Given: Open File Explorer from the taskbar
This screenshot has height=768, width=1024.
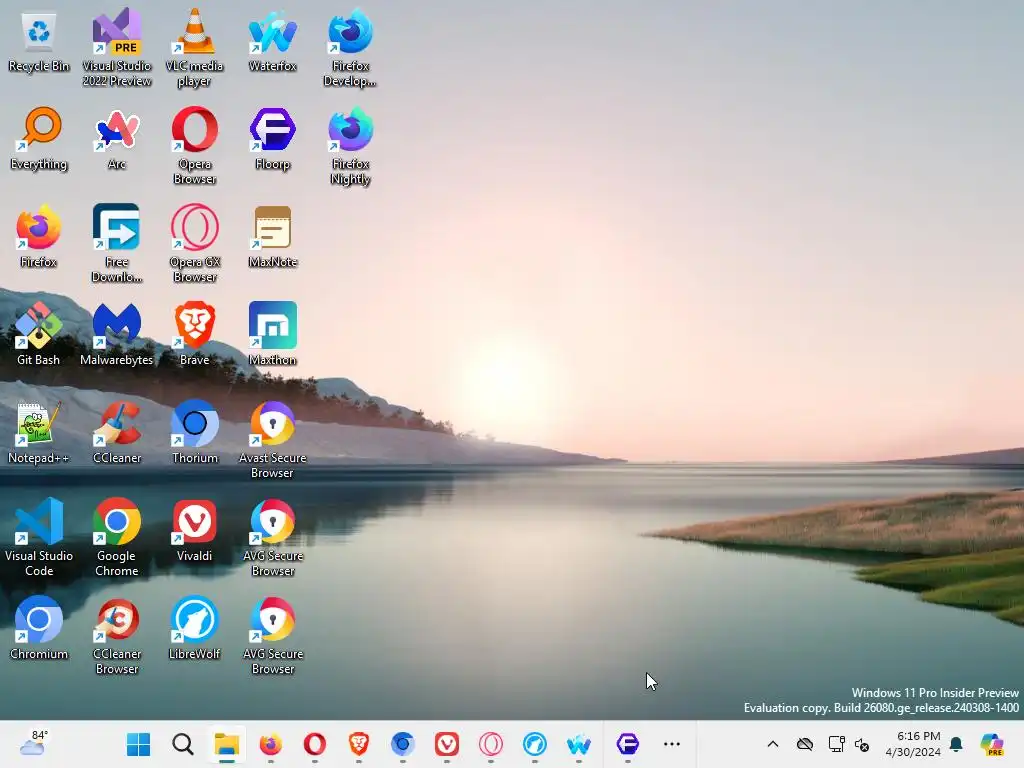Looking at the screenshot, I should (227, 744).
